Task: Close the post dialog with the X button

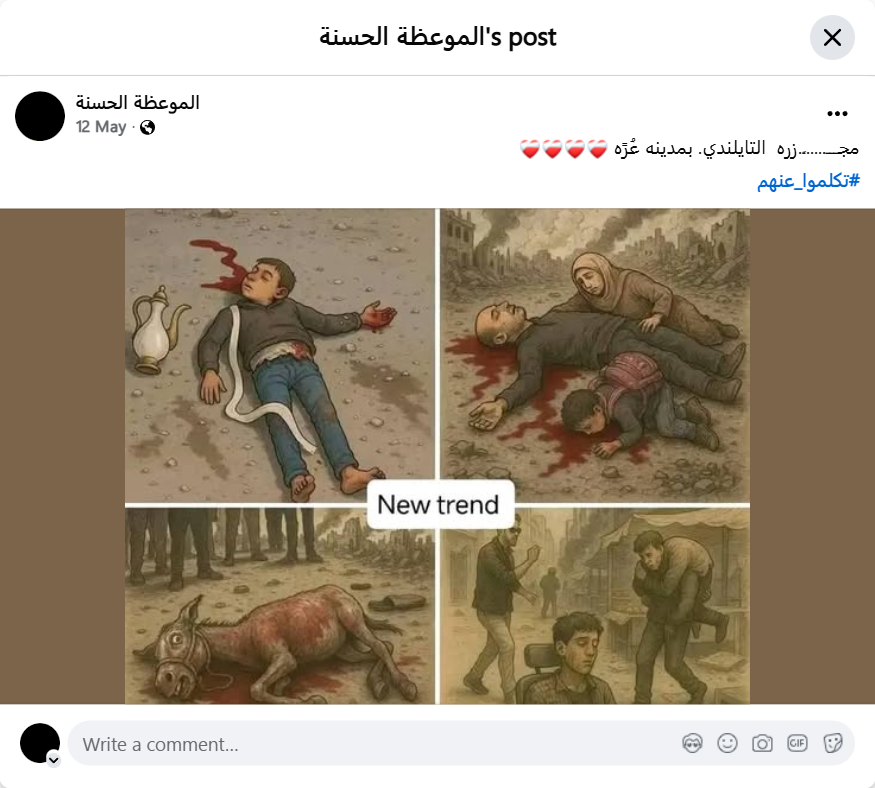Action: pyautogui.click(x=832, y=37)
